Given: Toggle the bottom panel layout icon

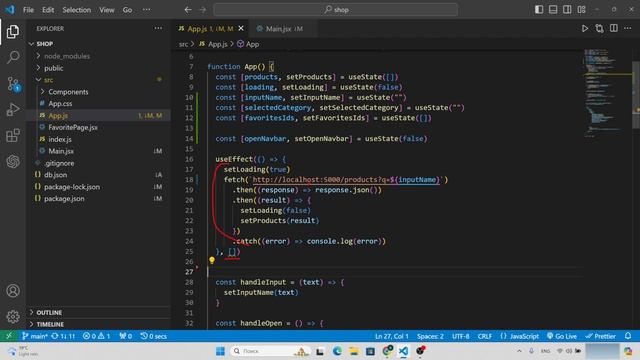Looking at the screenshot, I should [553, 9].
